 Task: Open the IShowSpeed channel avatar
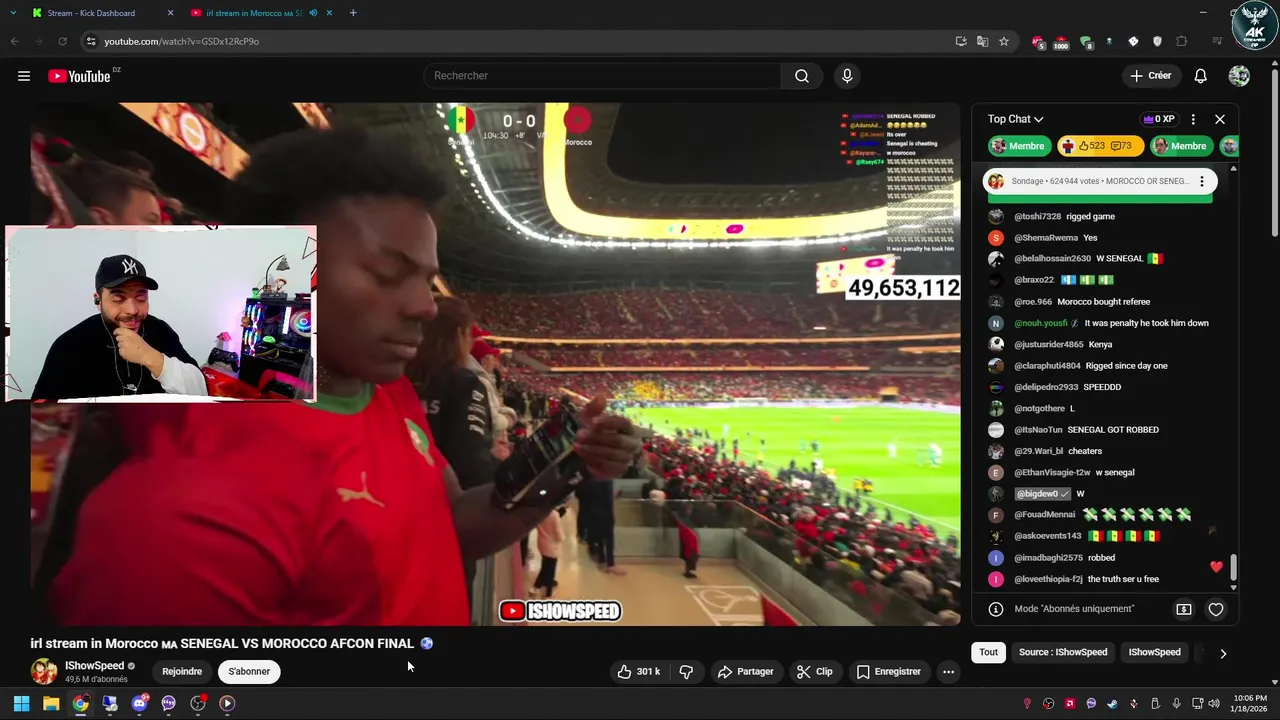(44, 672)
